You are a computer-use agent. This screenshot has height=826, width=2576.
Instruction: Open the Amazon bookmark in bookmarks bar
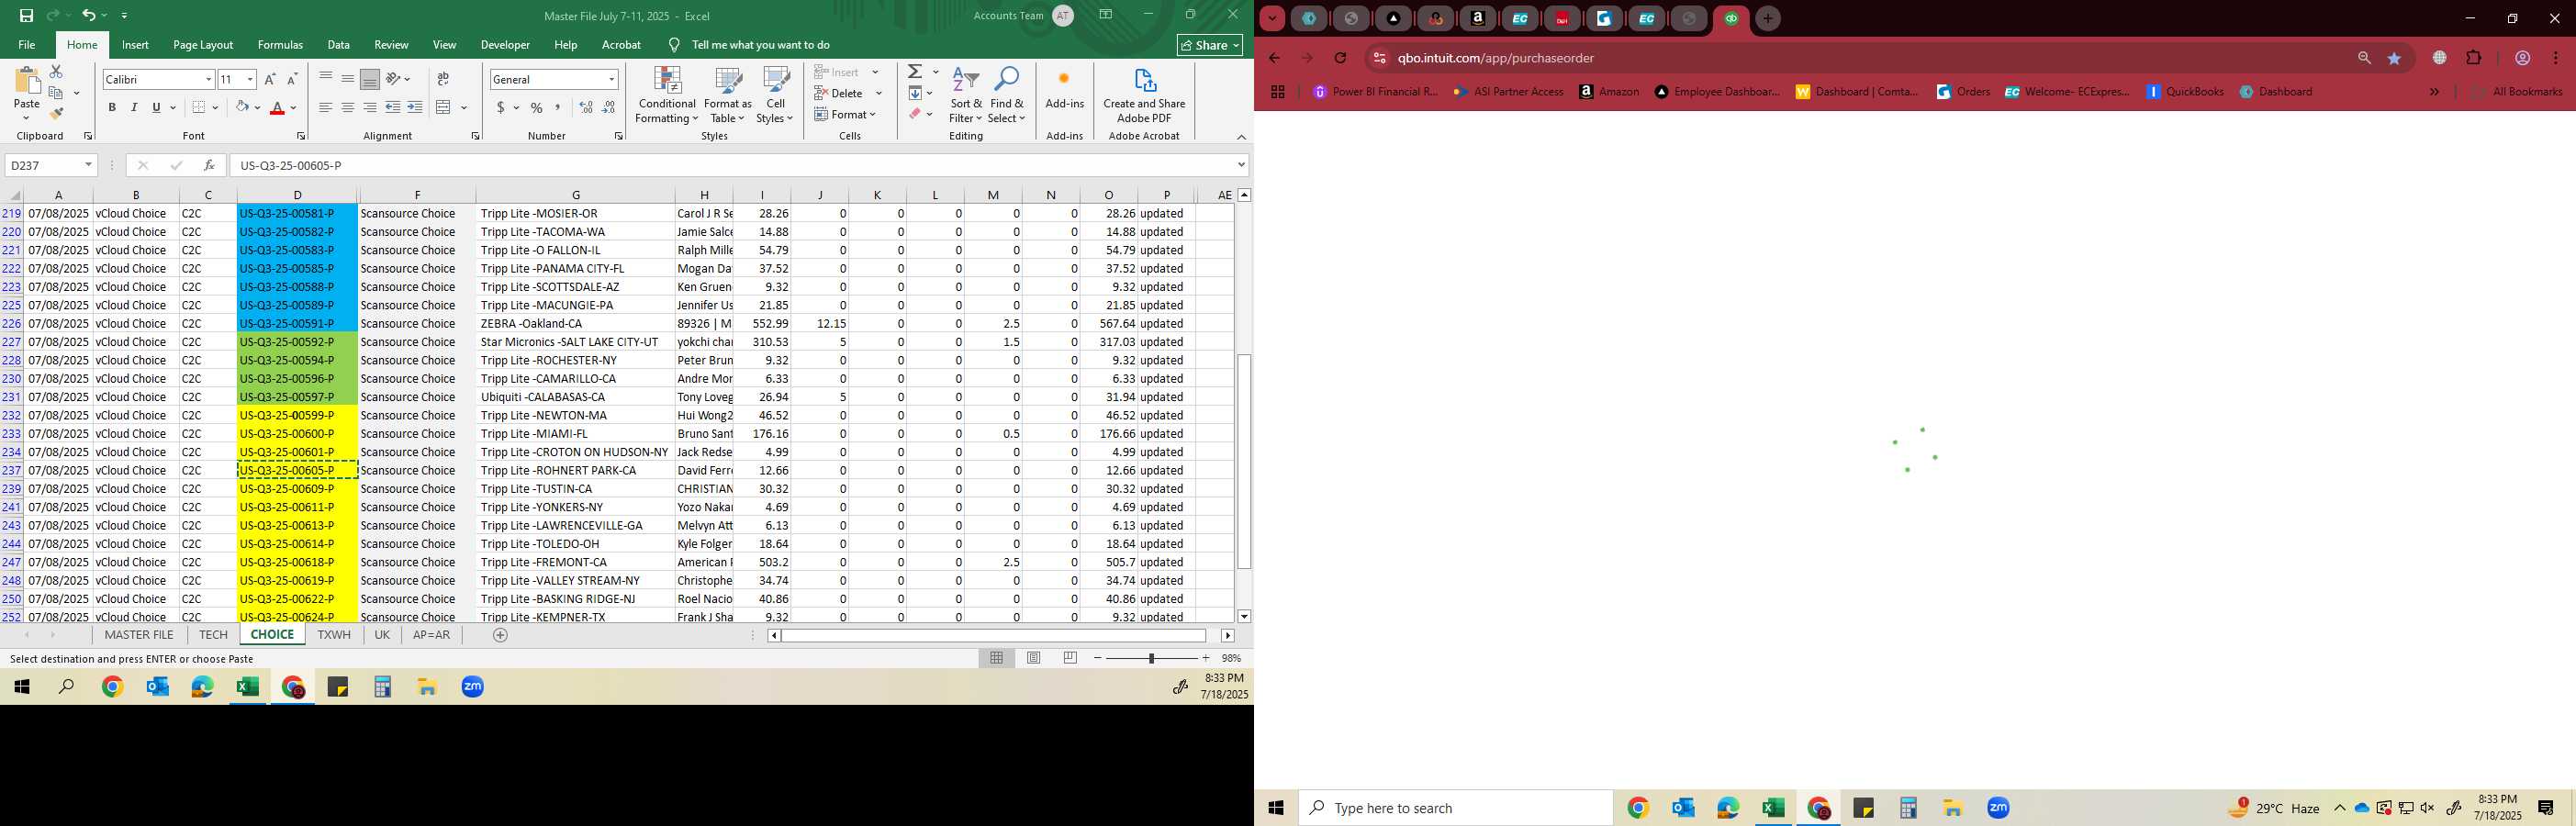point(1609,92)
